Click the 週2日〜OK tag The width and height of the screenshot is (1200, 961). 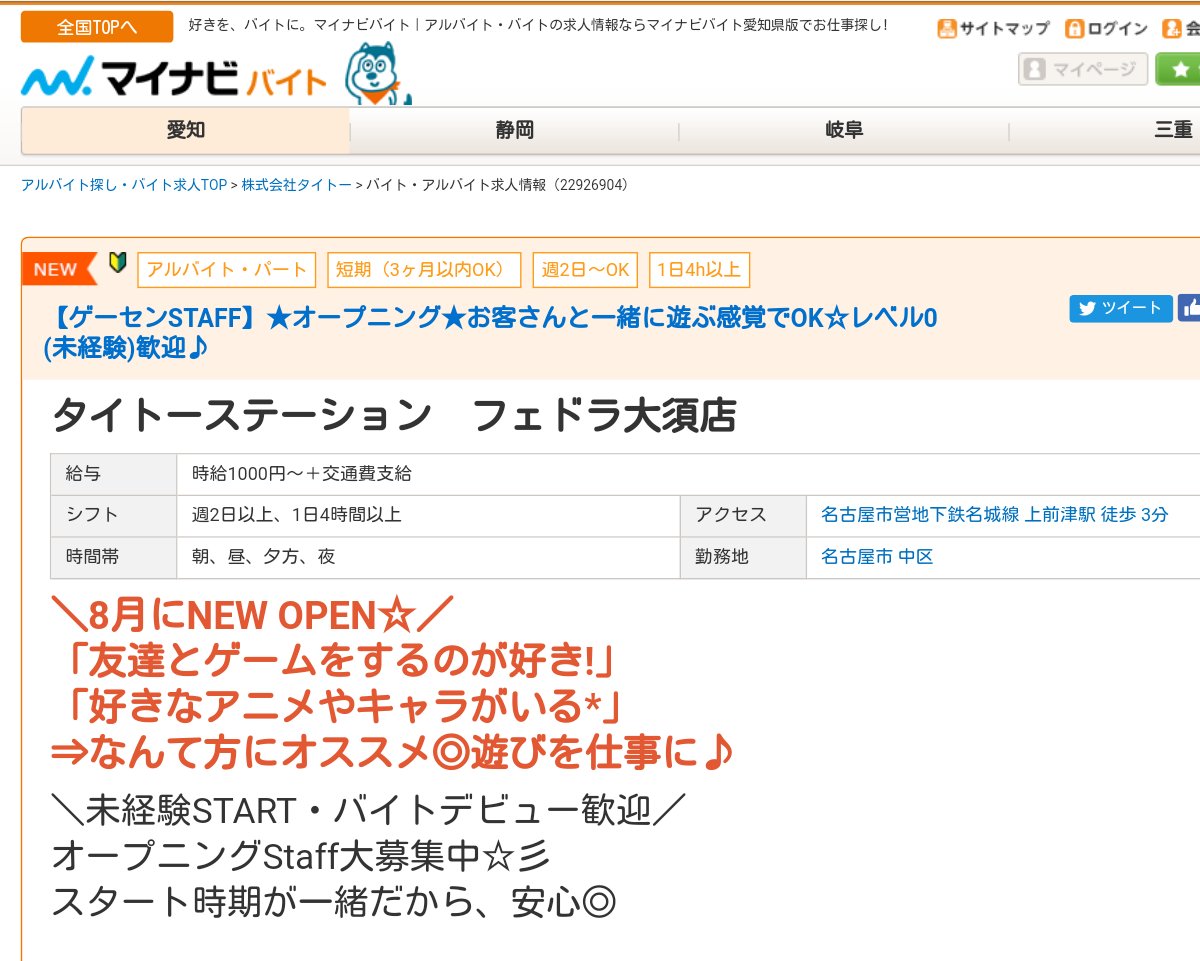[585, 270]
